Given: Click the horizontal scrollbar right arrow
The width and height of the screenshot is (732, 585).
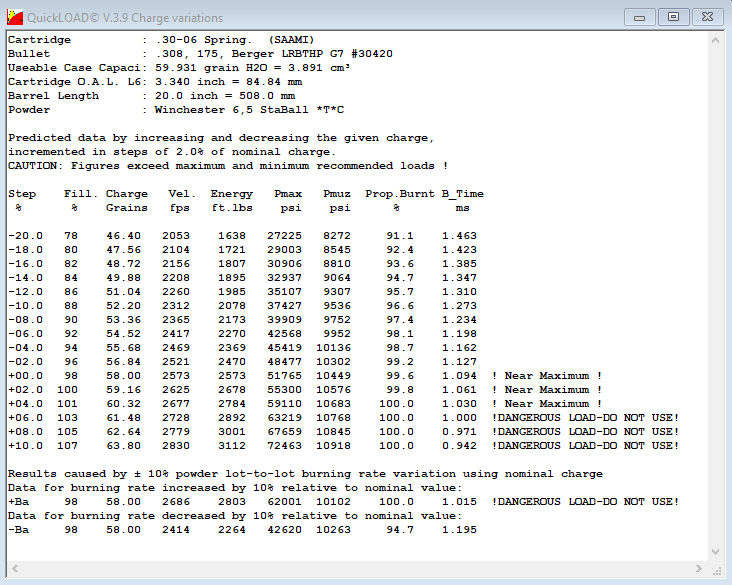Looking at the screenshot, I should [x=699, y=568].
